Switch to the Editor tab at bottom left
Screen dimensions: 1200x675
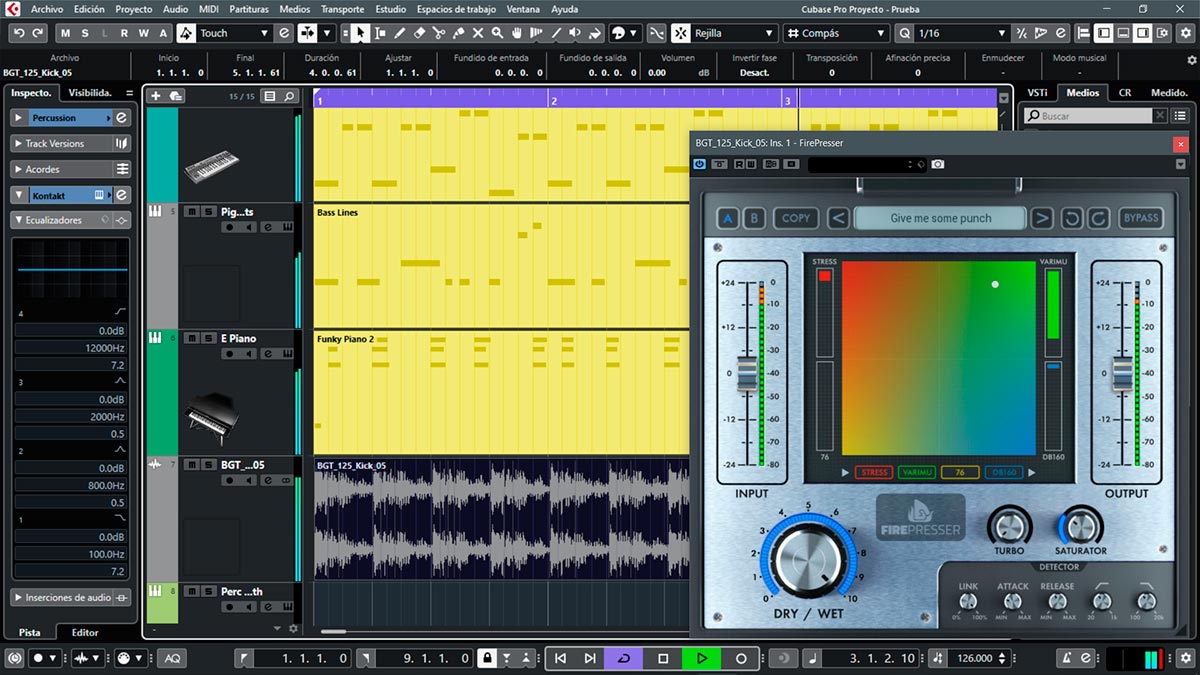(x=85, y=632)
